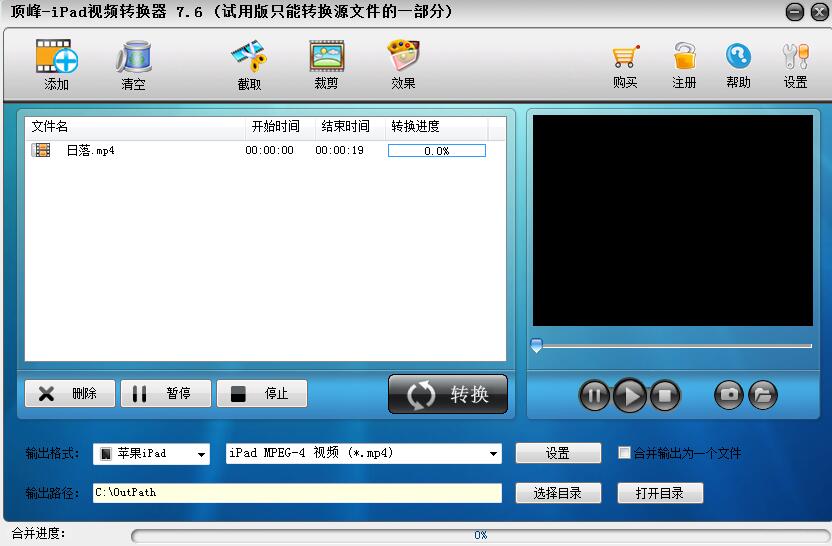832x546 pixels.
Task: Click the 合并进度 0% progress bar
Action: pyautogui.click(x=480, y=535)
